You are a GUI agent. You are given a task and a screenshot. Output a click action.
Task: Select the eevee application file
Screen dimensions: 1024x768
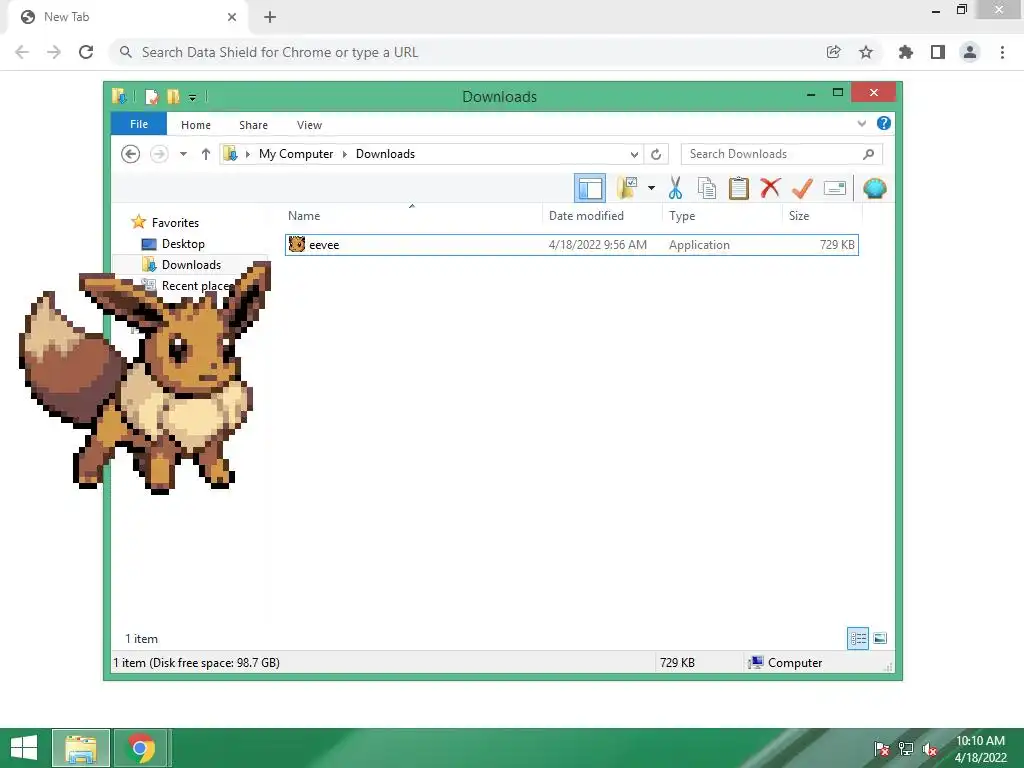tap(571, 245)
